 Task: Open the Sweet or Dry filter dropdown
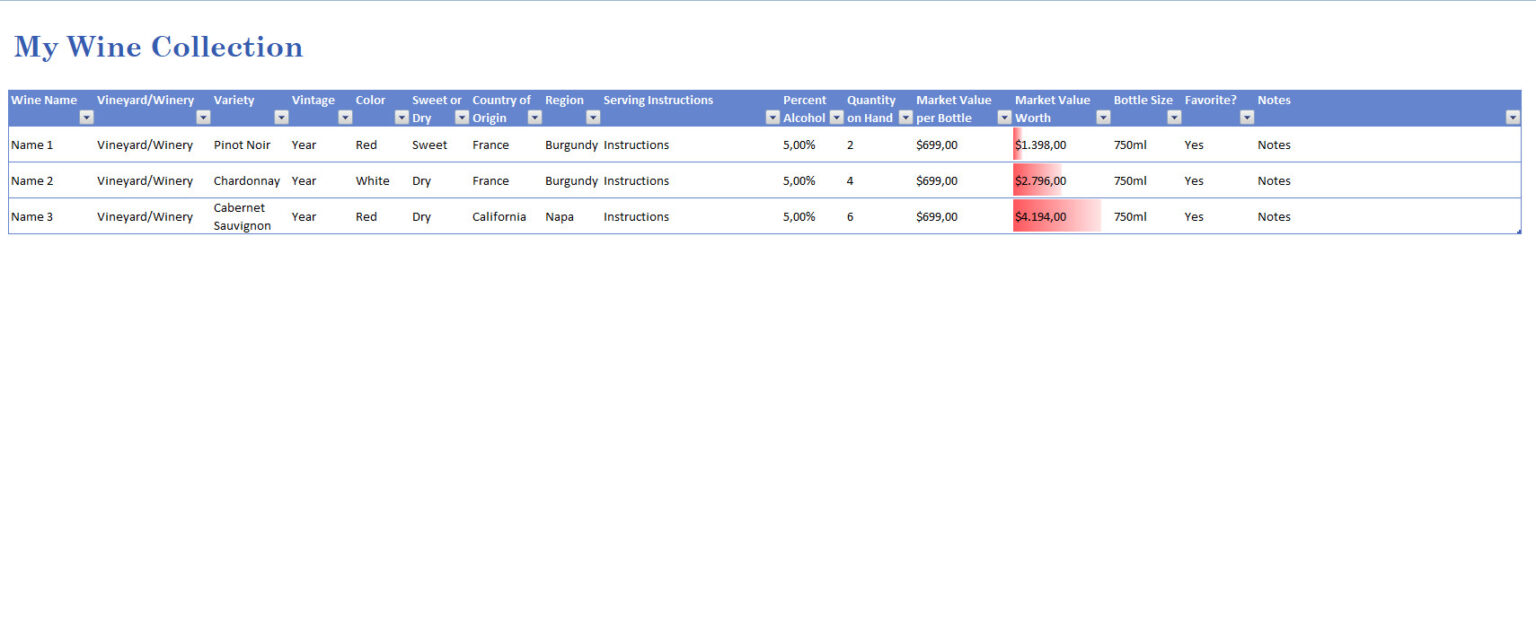(461, 117)
